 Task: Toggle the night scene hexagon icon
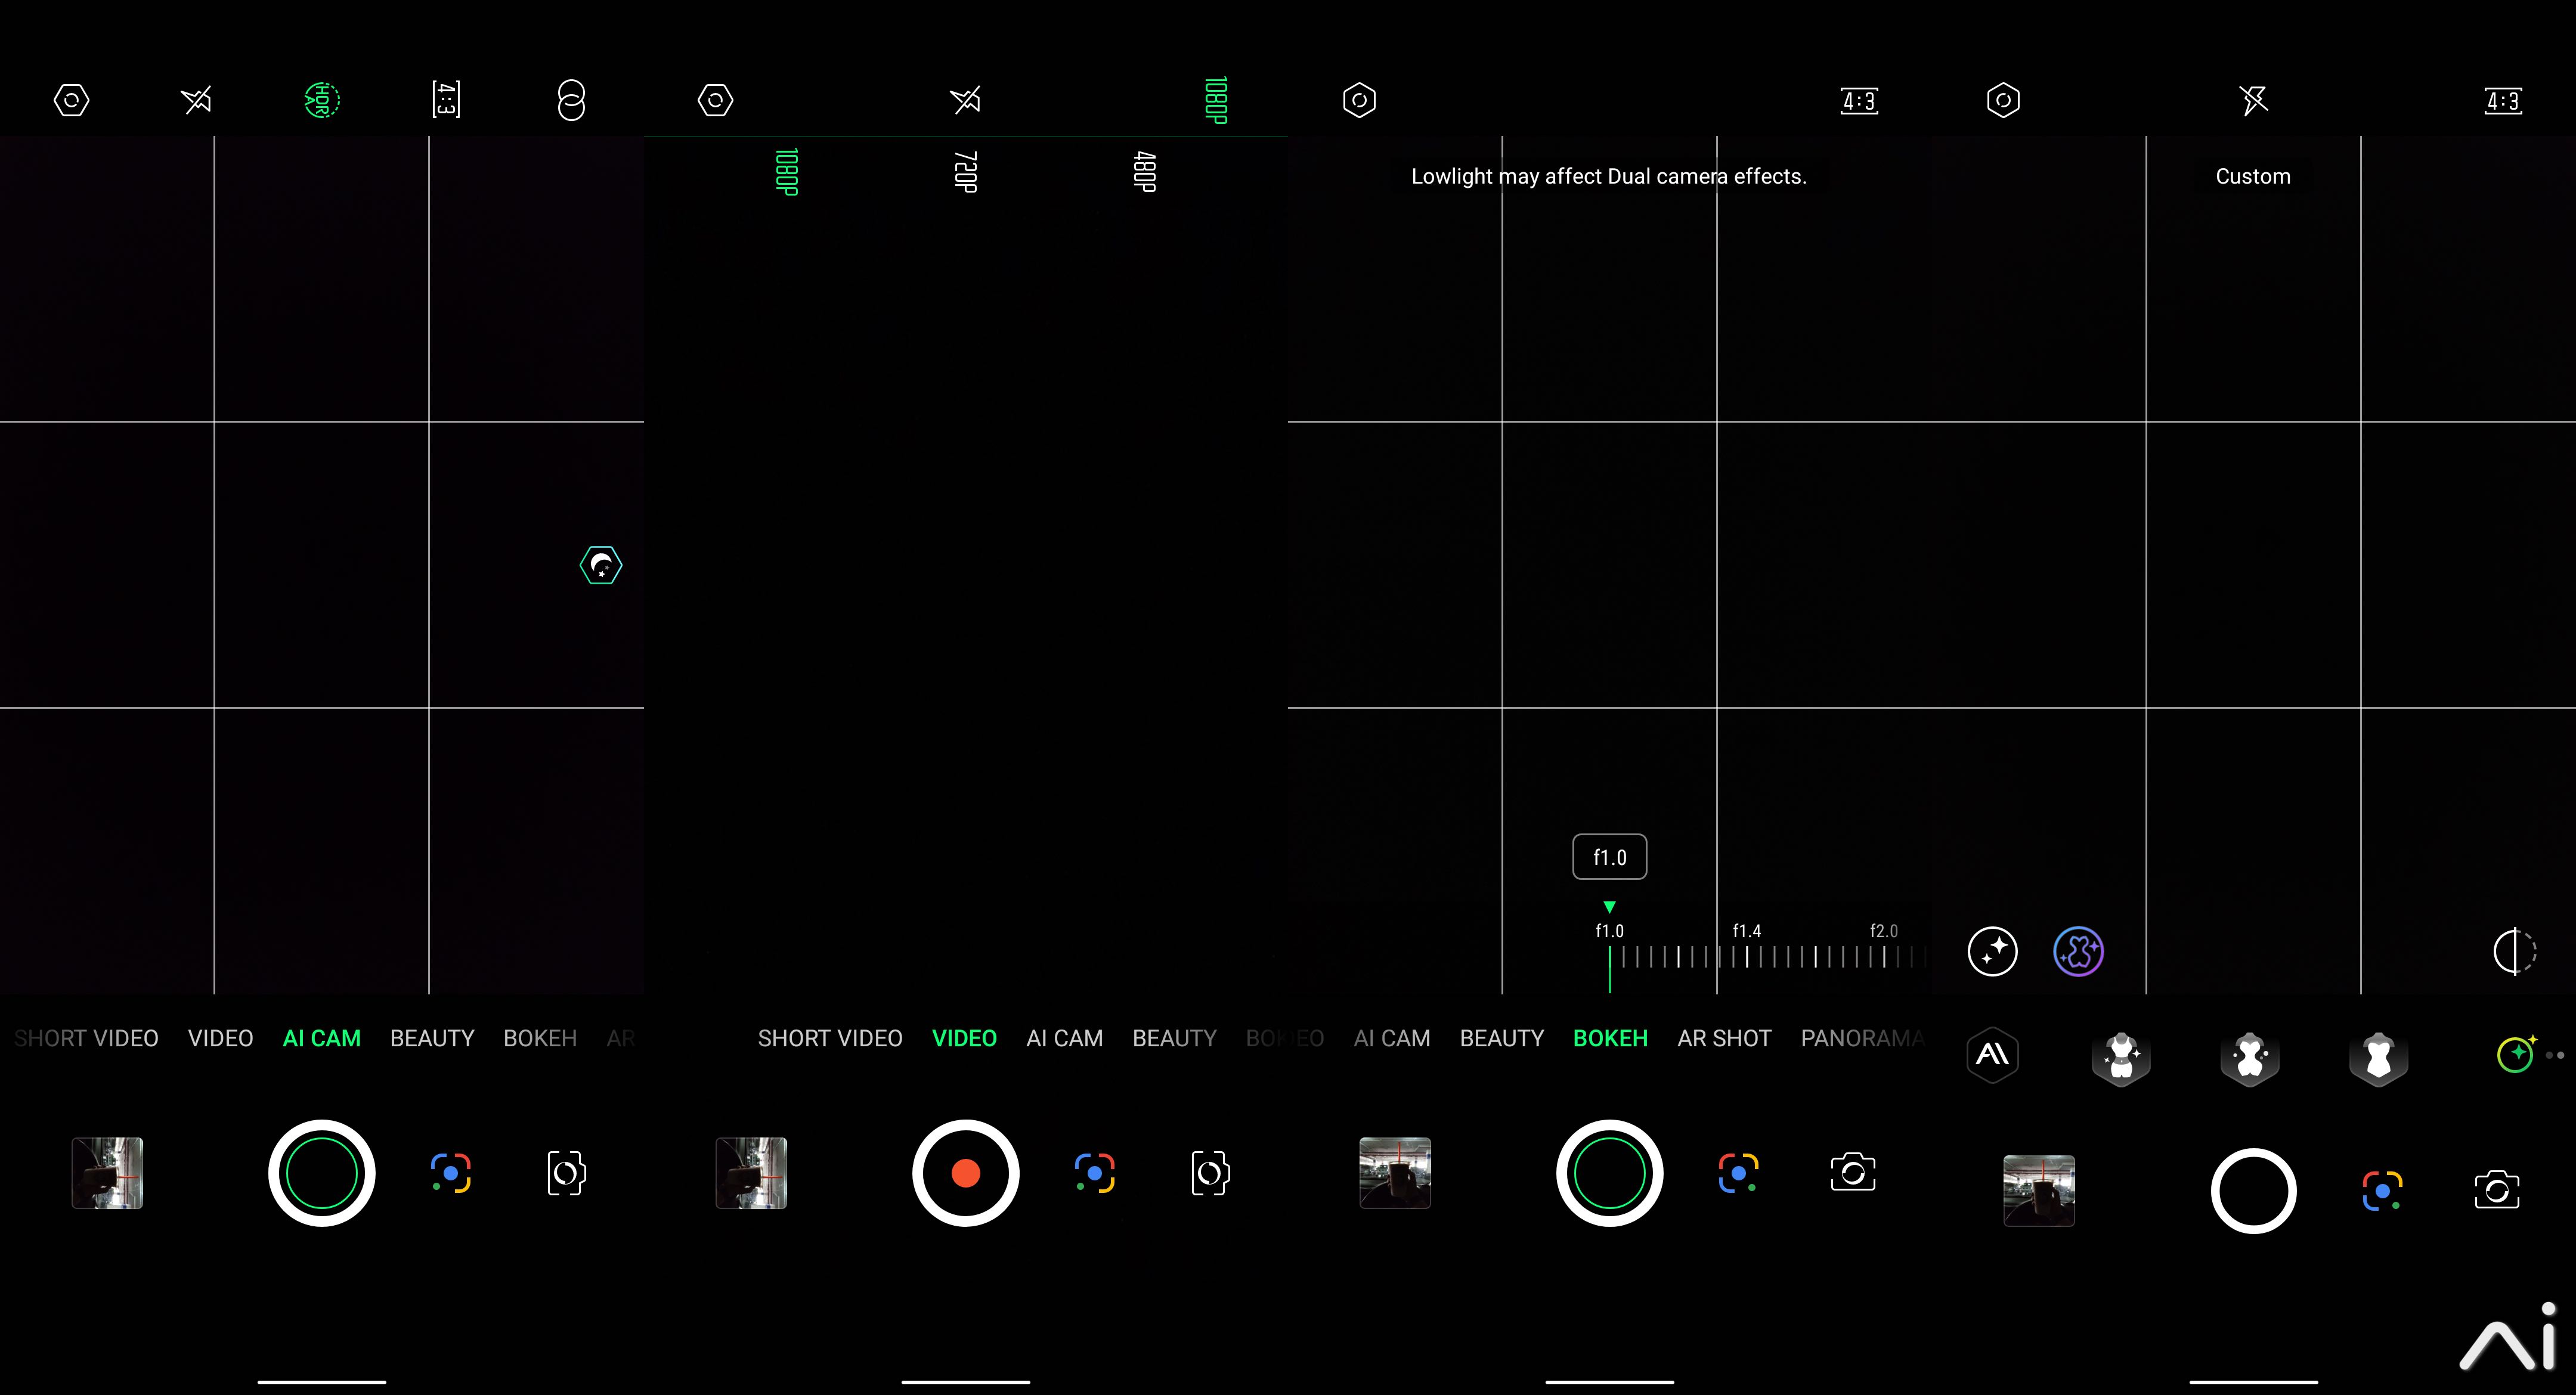point(601,565)
